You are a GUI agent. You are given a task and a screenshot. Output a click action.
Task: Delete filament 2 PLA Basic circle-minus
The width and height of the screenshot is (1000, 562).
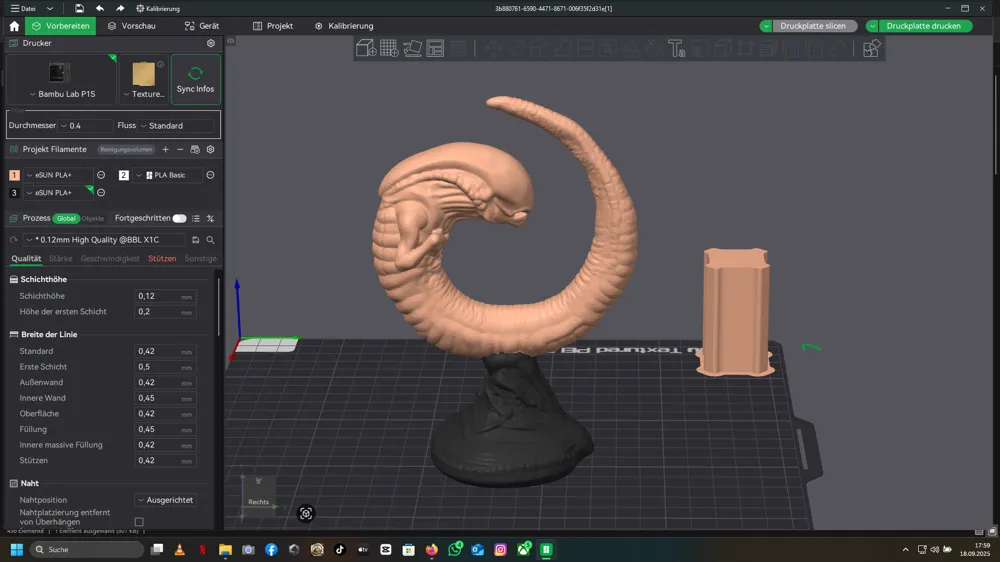[x=210, y=175]
